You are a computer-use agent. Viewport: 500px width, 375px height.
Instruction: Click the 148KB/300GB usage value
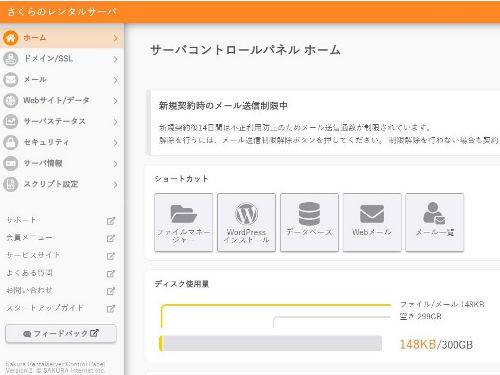436,344
